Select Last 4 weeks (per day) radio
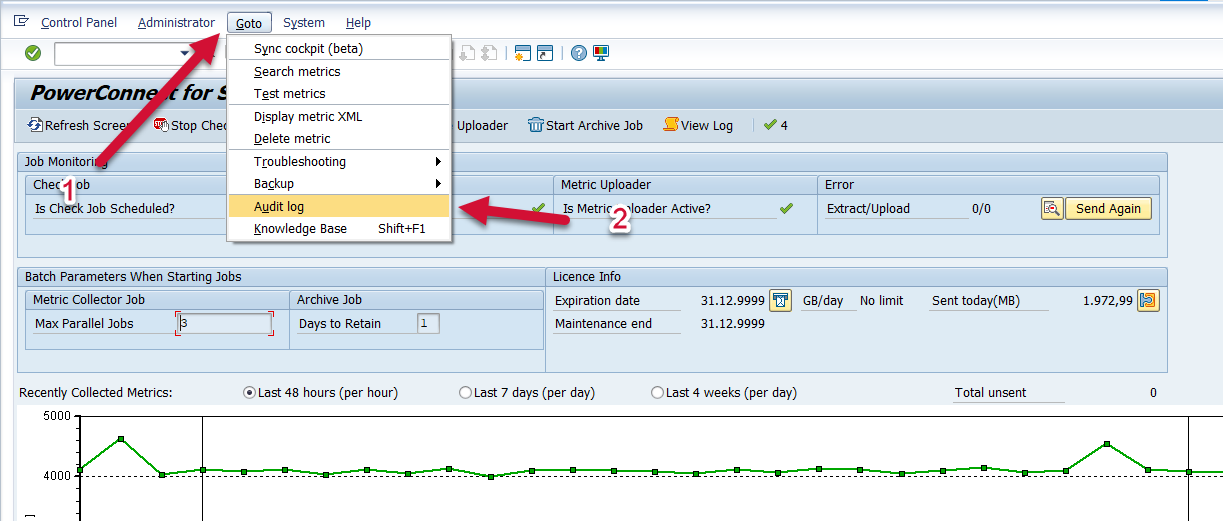The height and width of the screenshot is (521, 1223). [x=657, y=393]
